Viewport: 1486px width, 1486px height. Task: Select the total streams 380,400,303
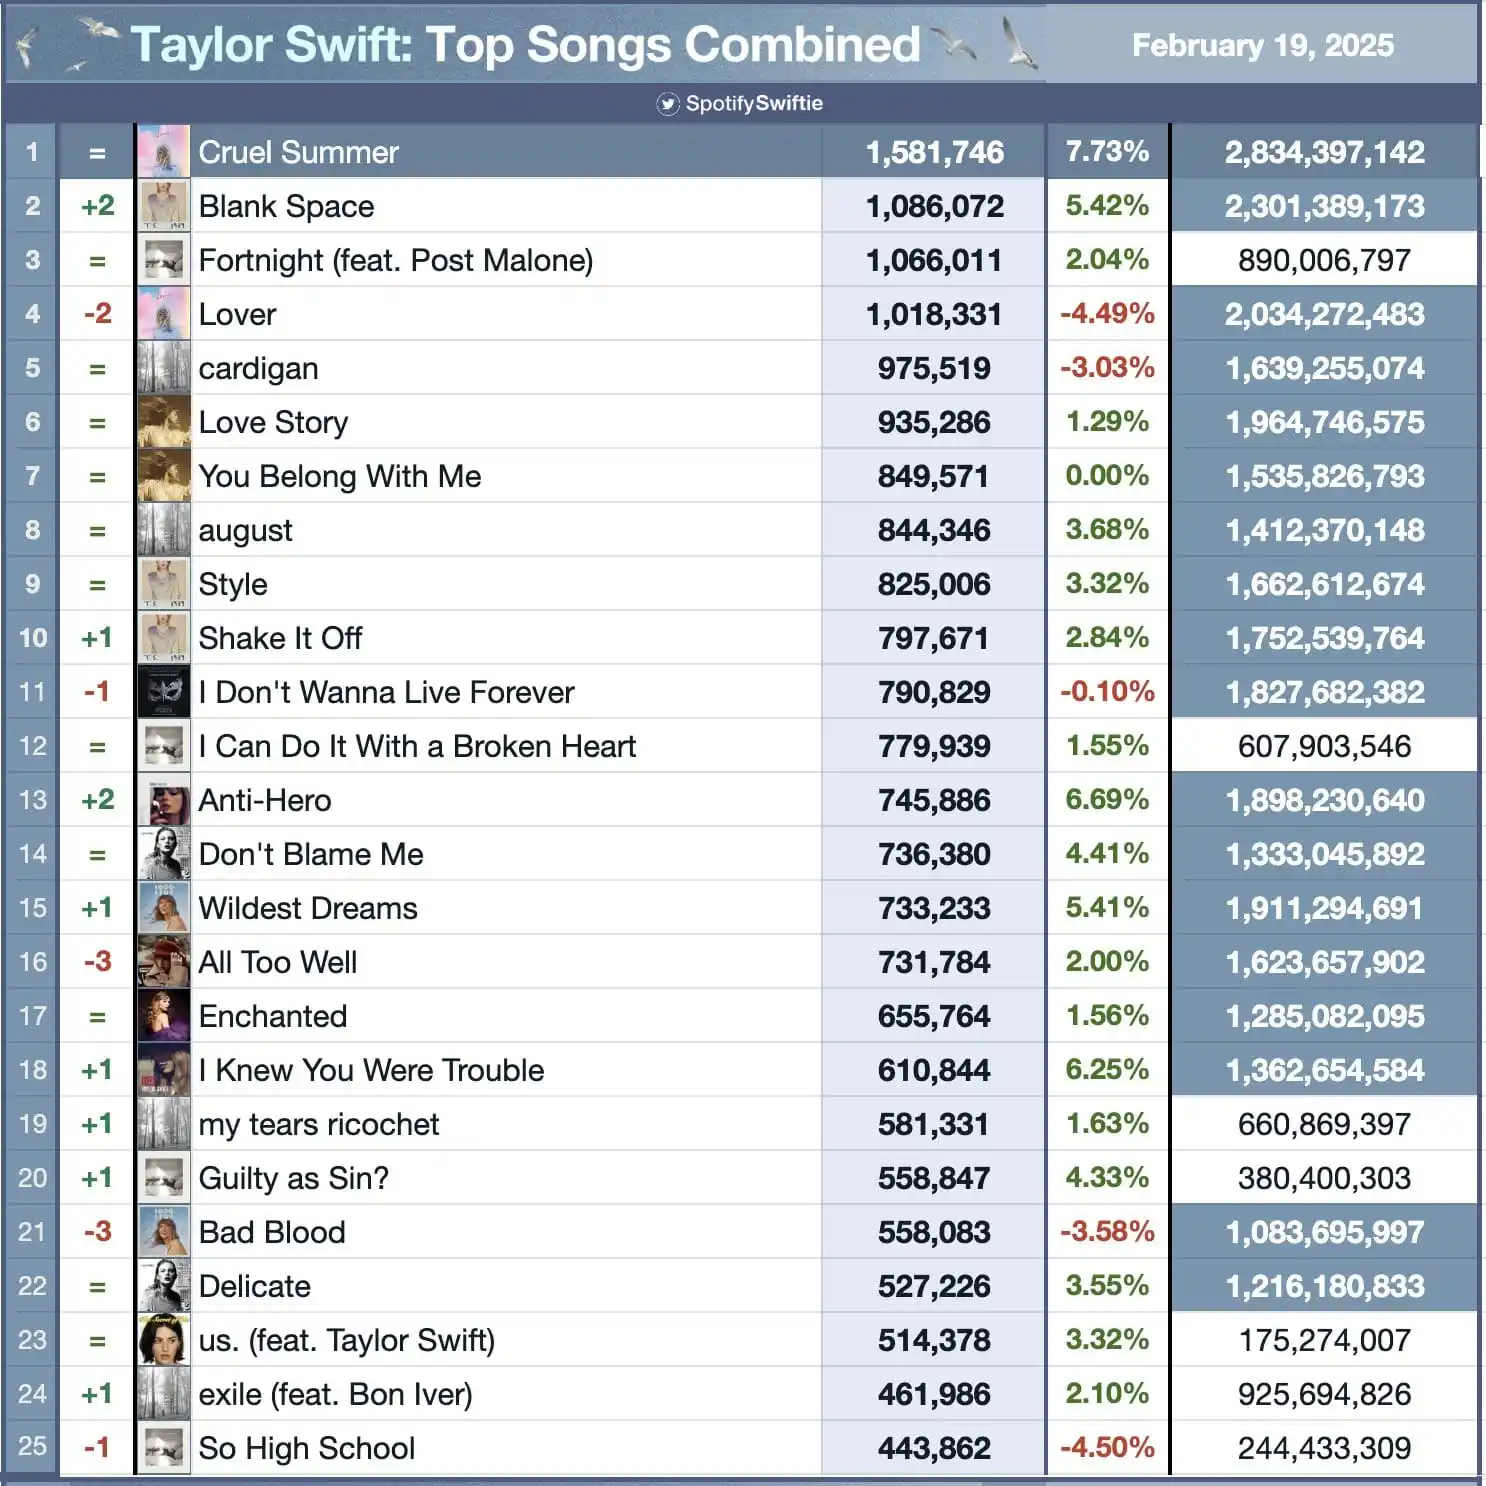(1324, 1178)
